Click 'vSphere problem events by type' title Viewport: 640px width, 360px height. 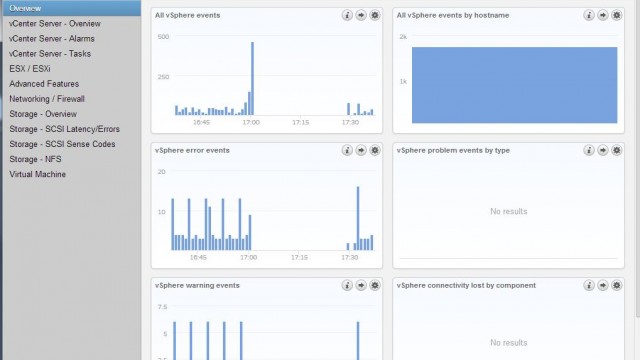pyautogui.click(x=453, y=150)
